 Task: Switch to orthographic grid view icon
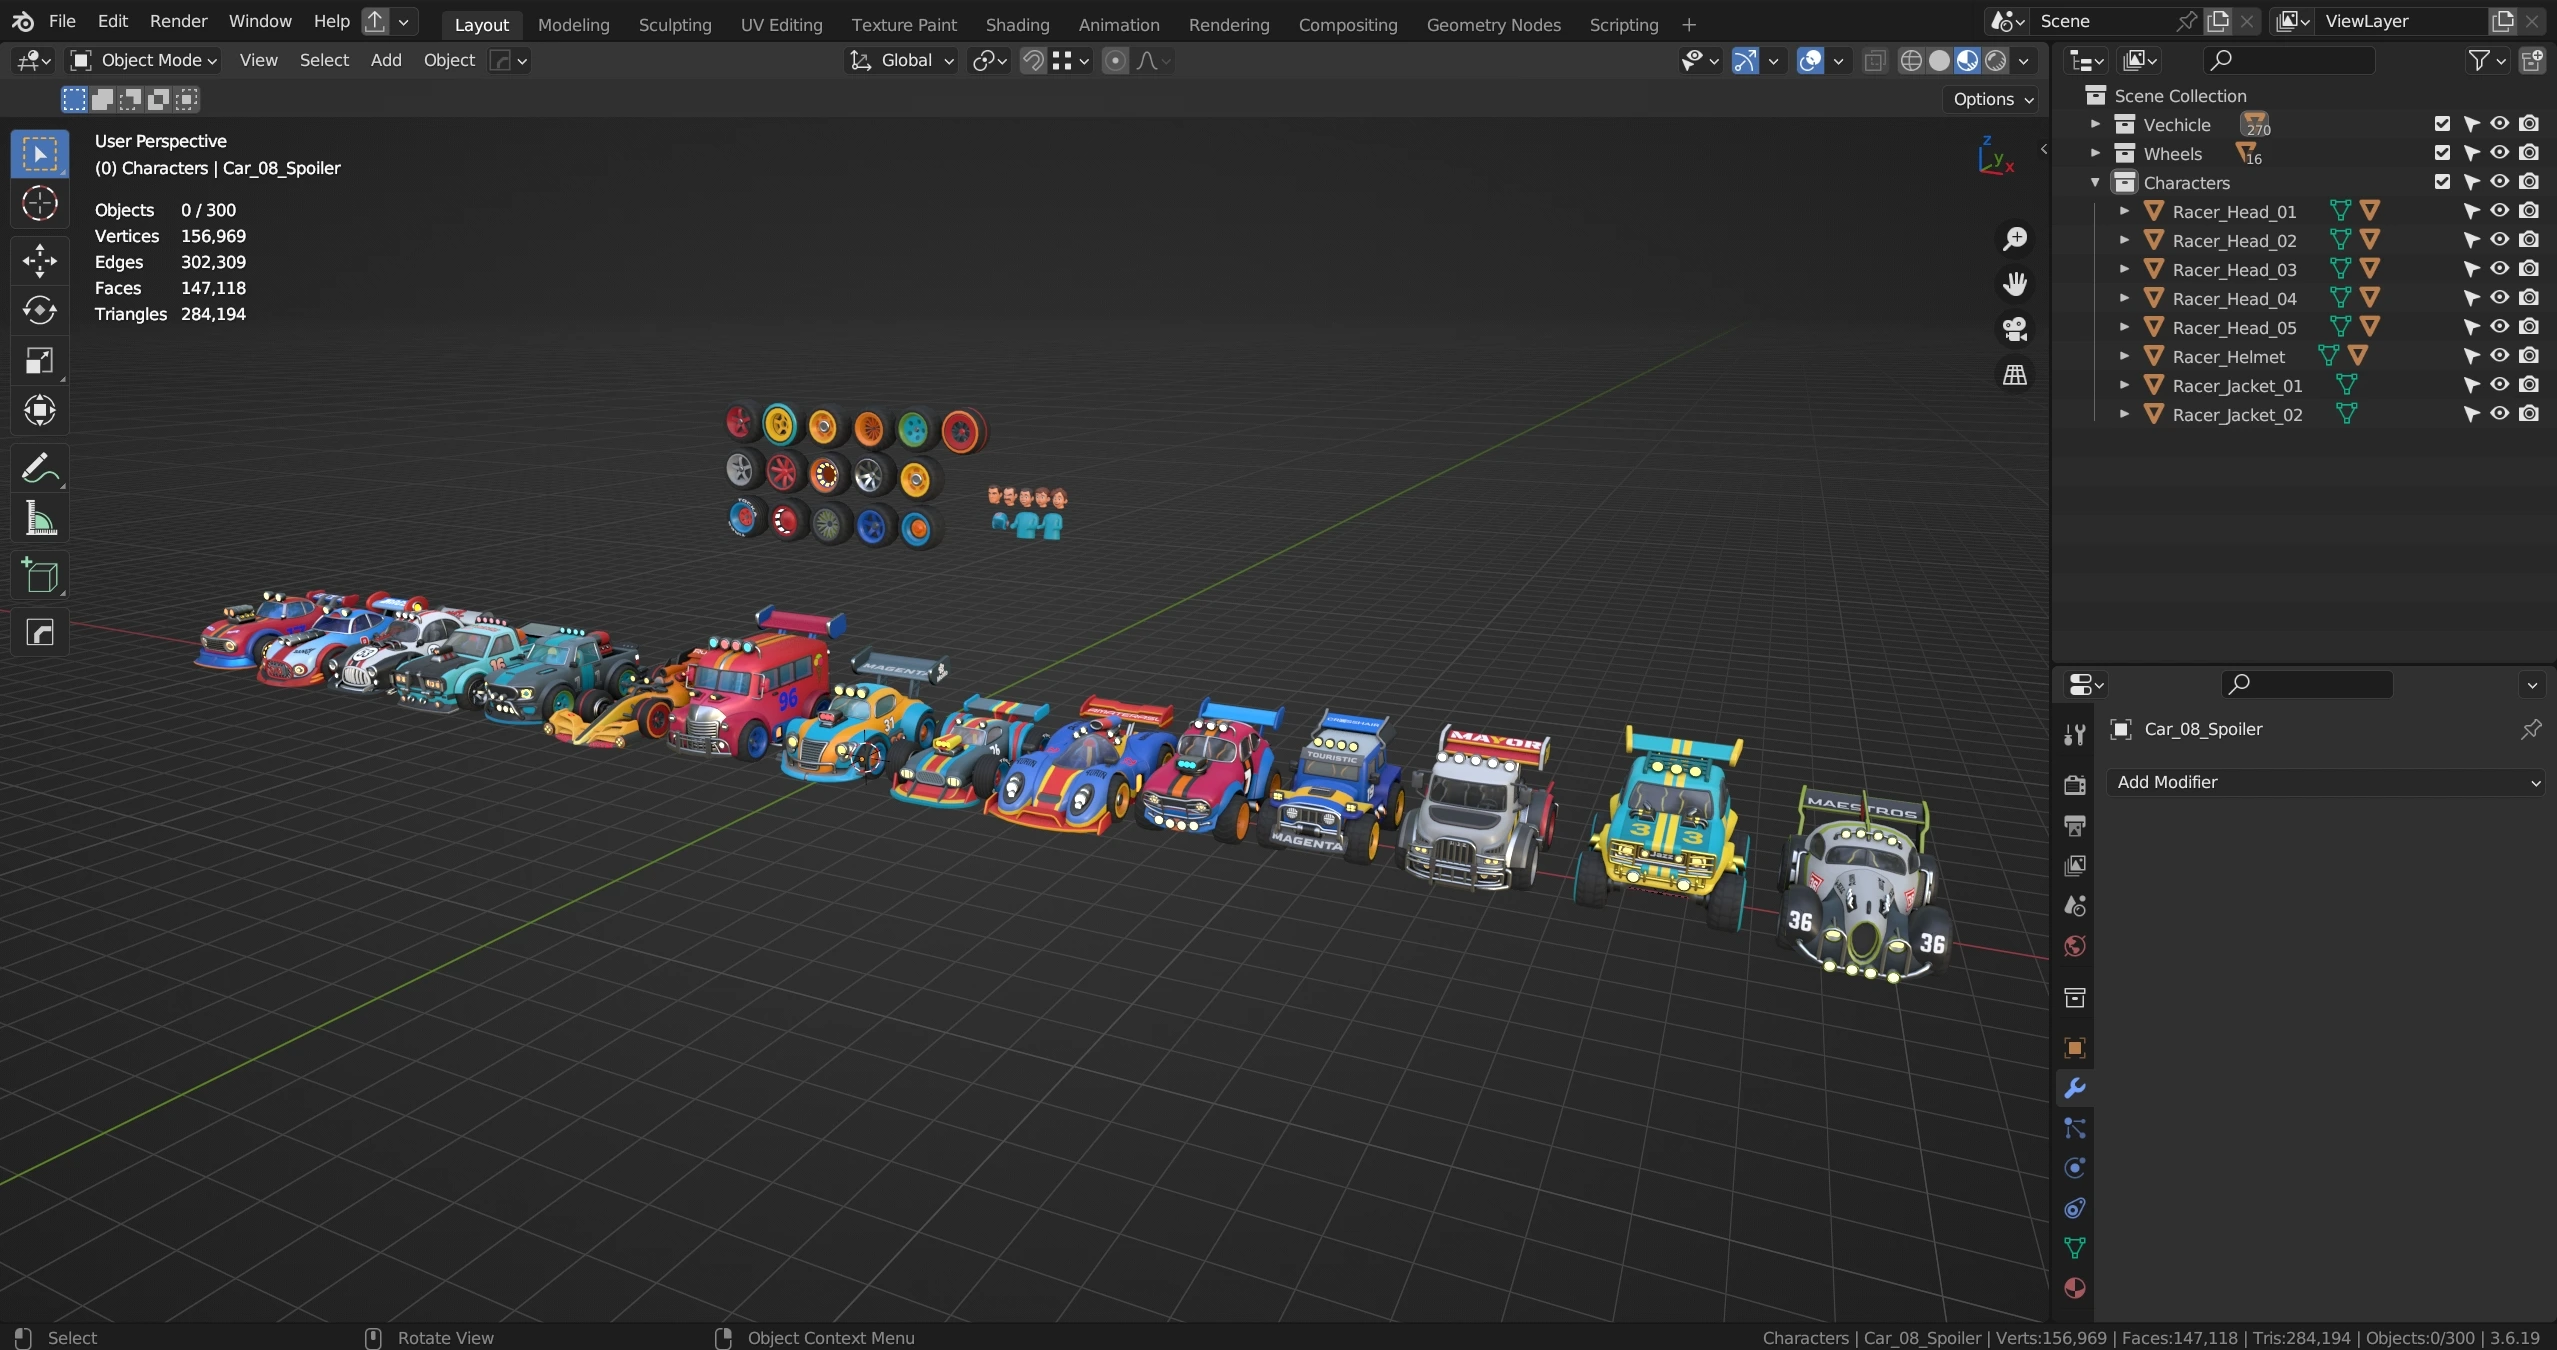click(2014, 375)
